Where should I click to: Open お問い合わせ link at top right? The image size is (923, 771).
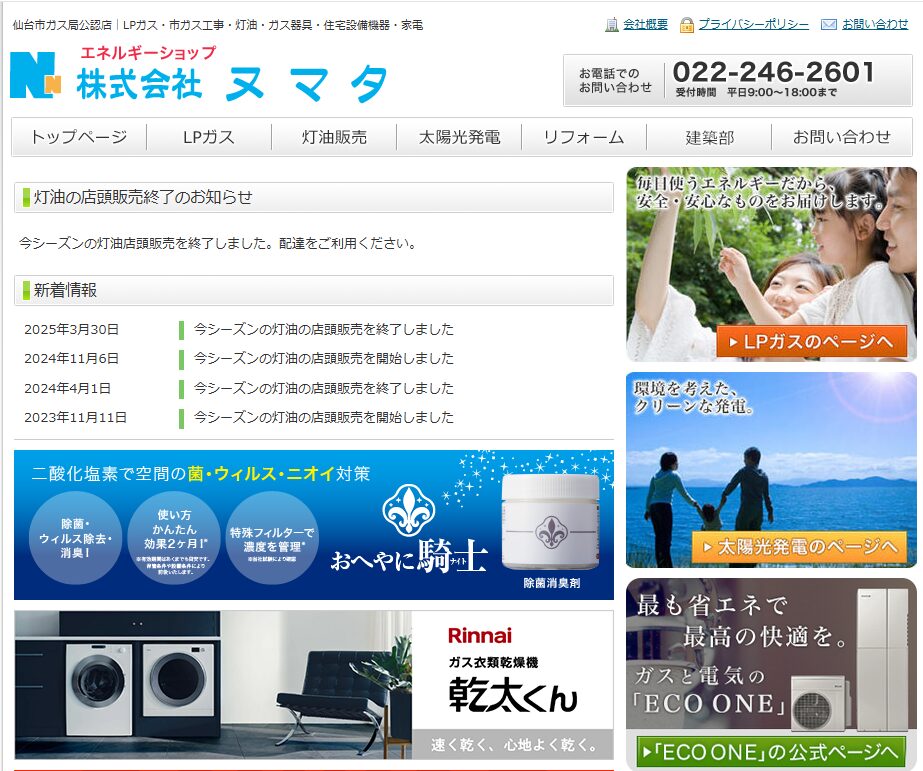(875, 24)
